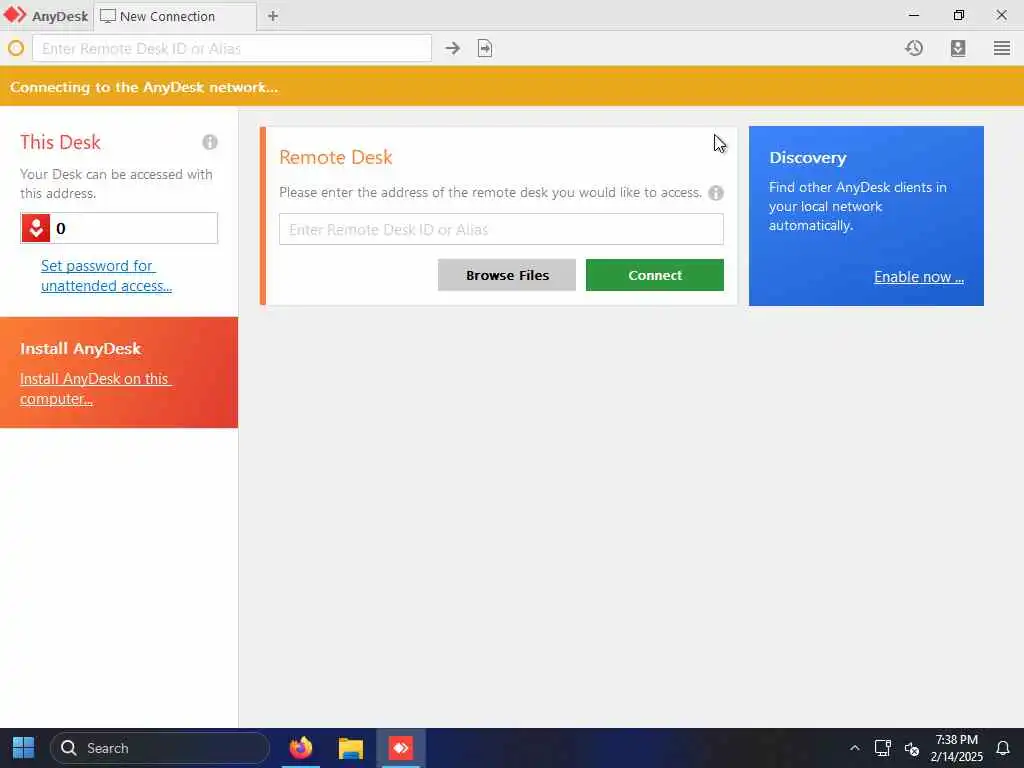Switch to the New Connection tab

point(175,16)
